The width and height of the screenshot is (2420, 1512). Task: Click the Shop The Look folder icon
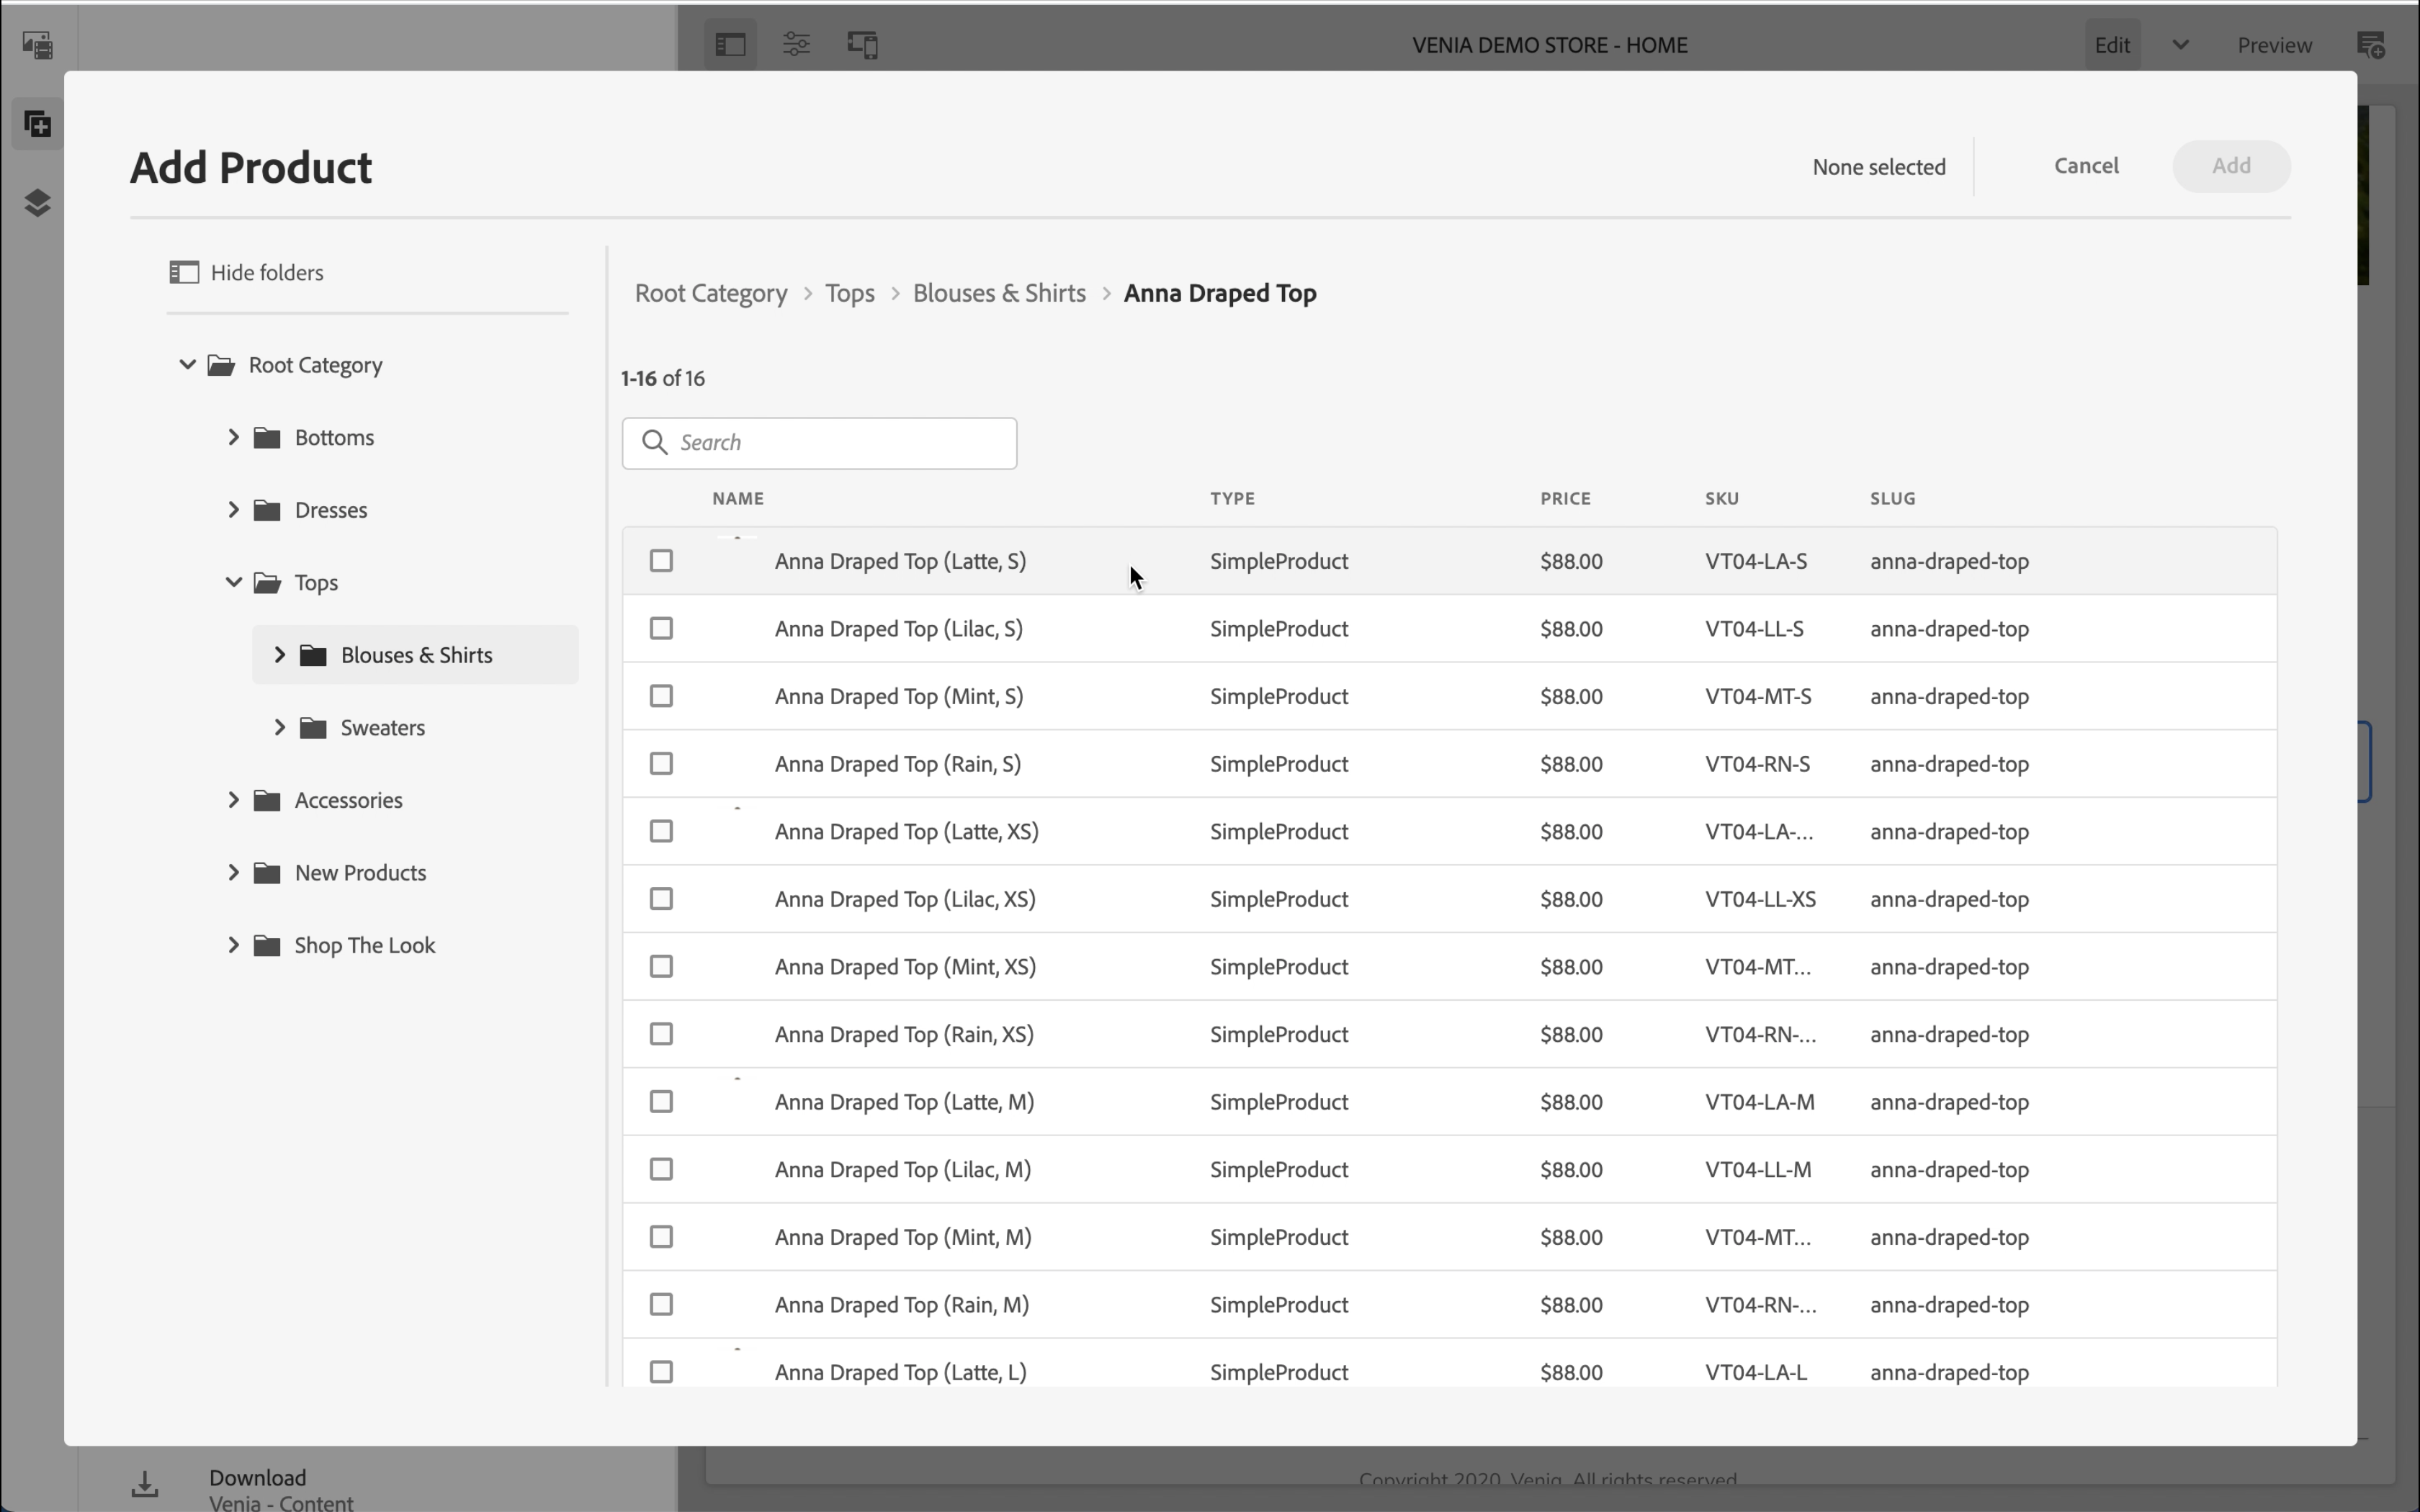pyautogui.click(x=267, y=945)
